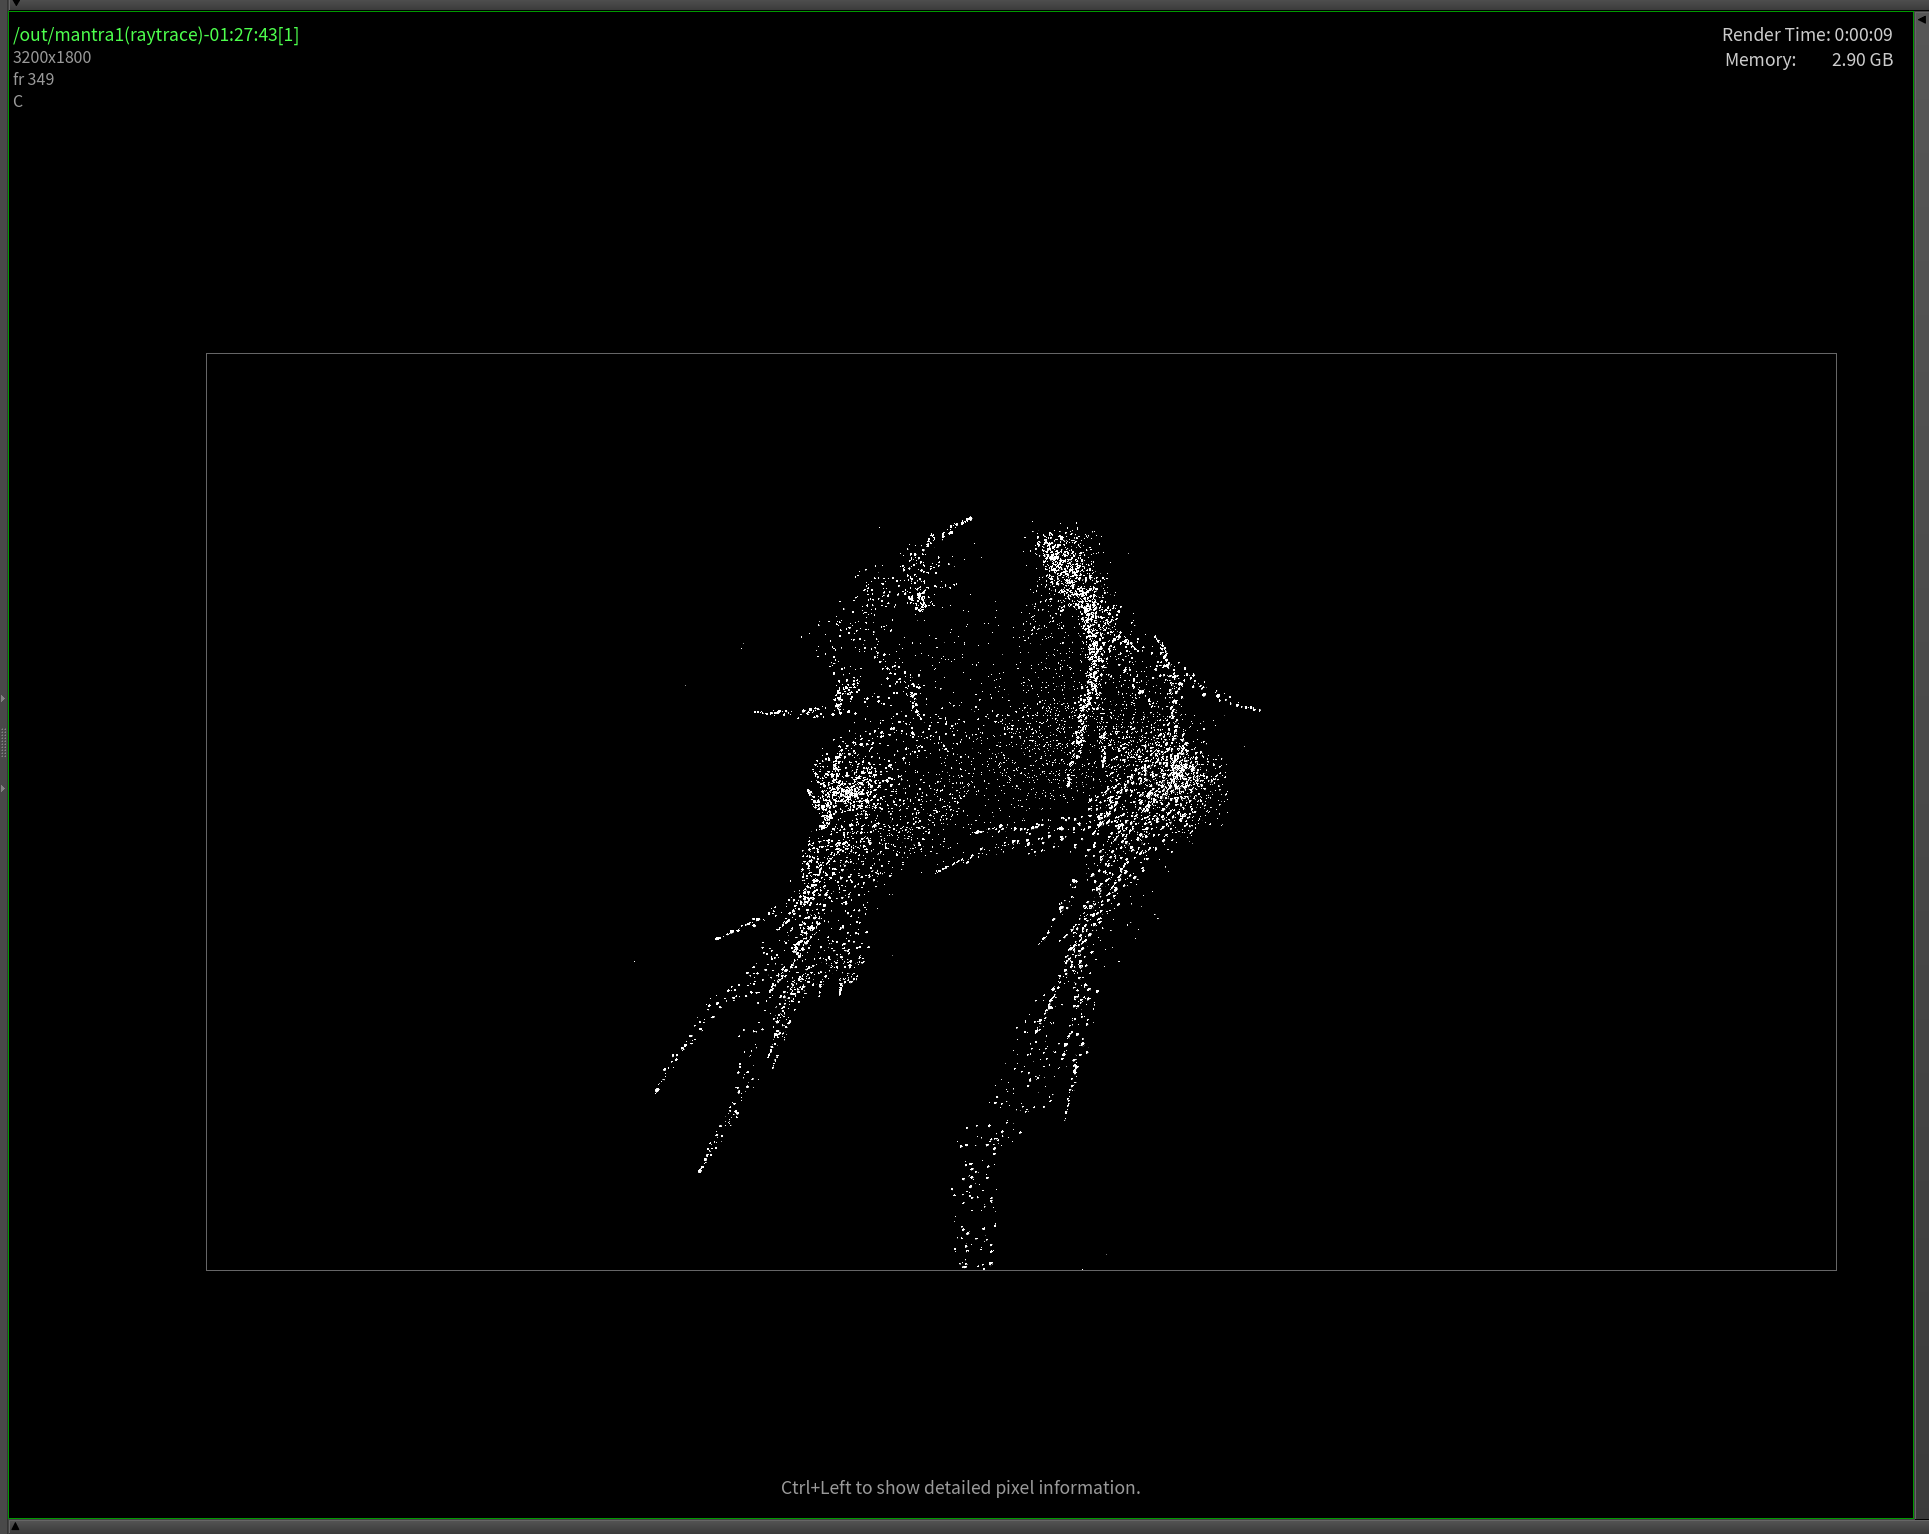The image size is (1929, 1534).
Task: Click the Ctrl+Left pixel information hint
Action: pos(960,1487)
